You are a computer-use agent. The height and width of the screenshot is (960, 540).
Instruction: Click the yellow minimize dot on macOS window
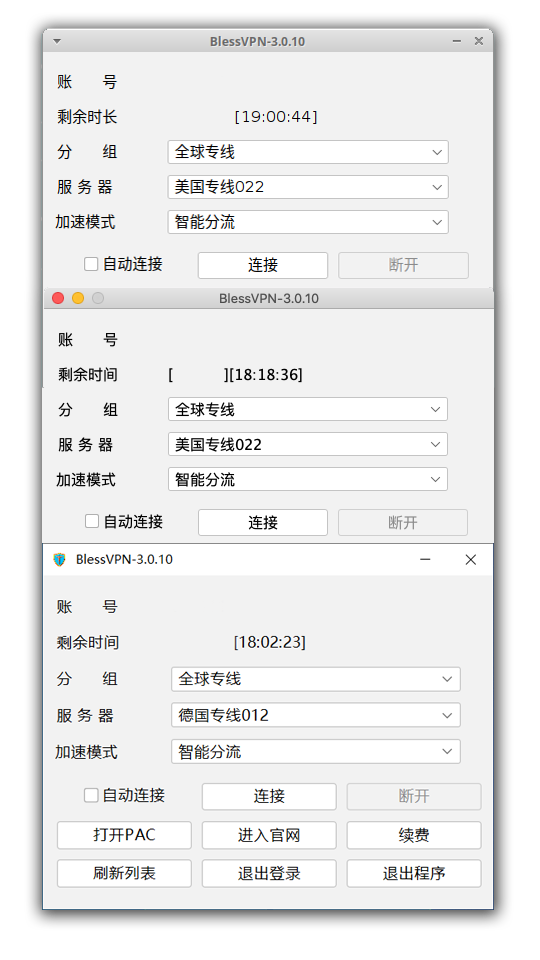pos(78,298)
